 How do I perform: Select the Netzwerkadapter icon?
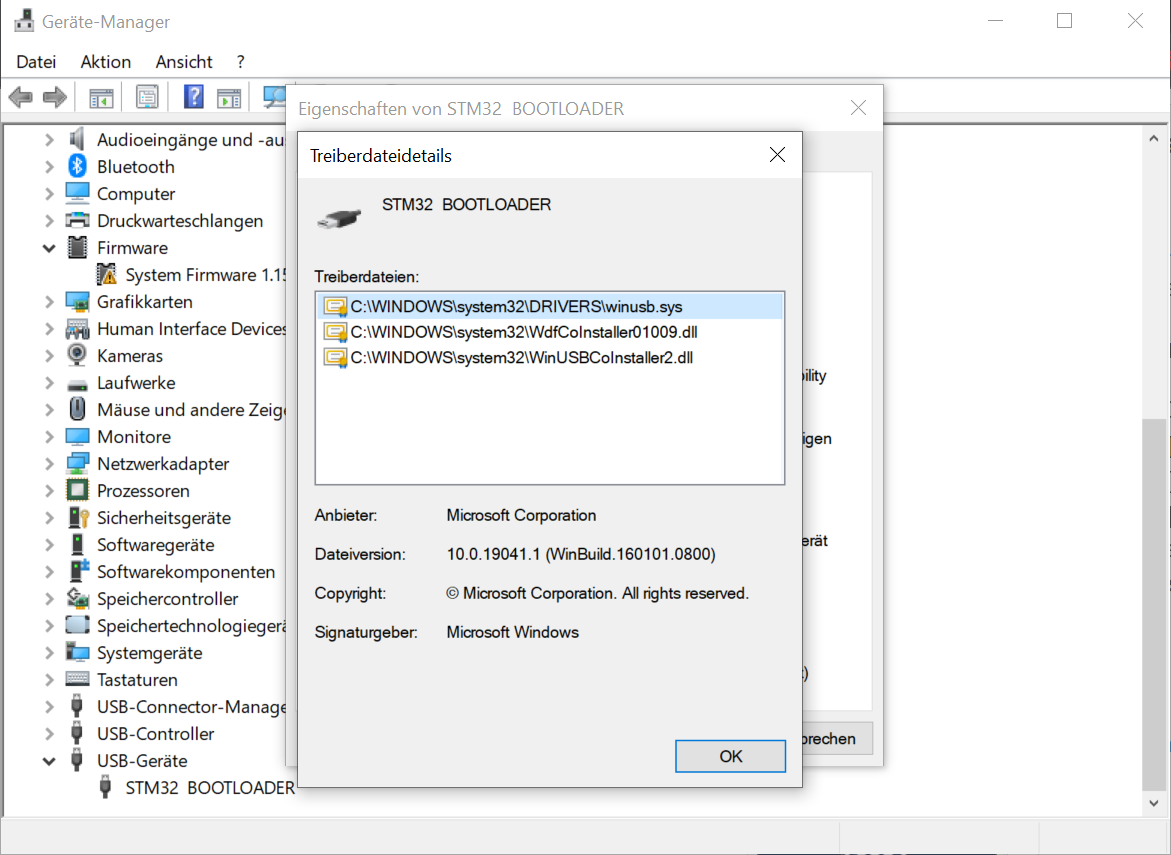pos(77,464)
